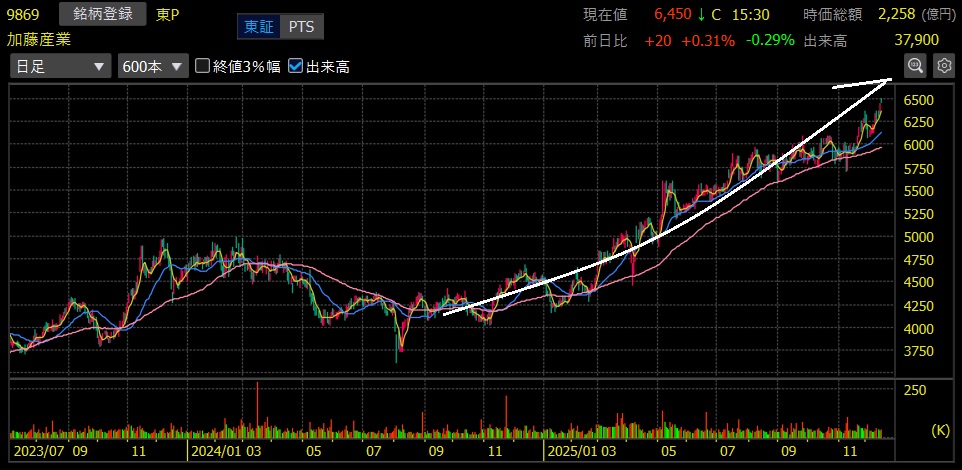Click the 出来高 value 37,900
The image size is (962, 470).
[x=917, y=40]
